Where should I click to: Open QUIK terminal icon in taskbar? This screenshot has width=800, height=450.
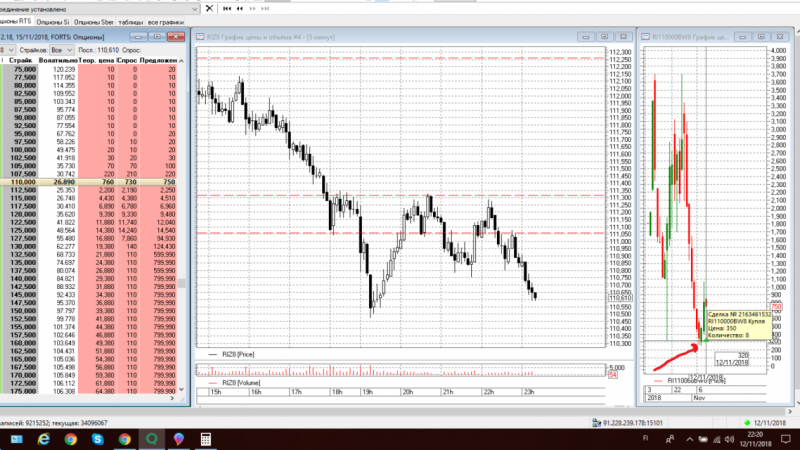[x=152, y=439]
